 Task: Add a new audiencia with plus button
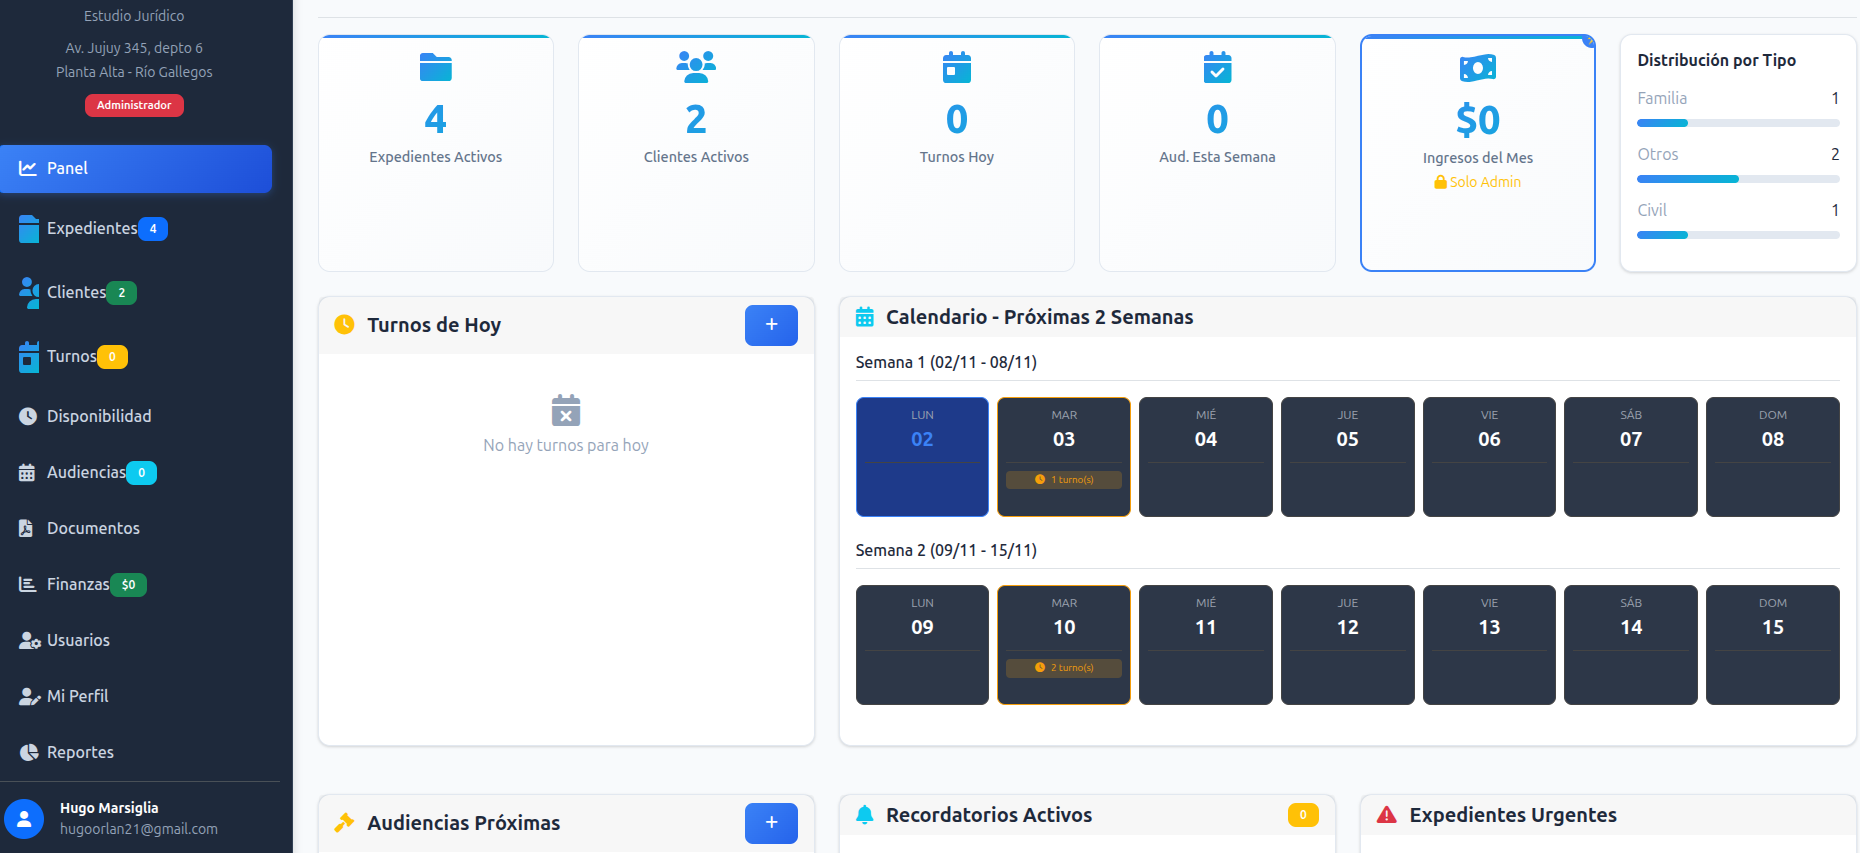pos(771,823)
